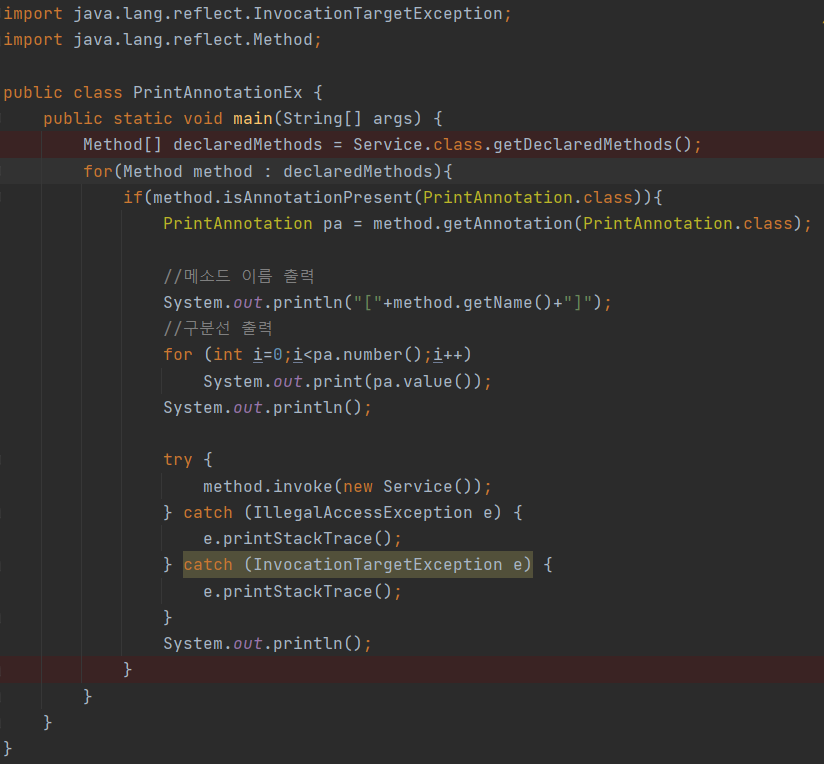Click the getDeclaredMethods() call

592,145
